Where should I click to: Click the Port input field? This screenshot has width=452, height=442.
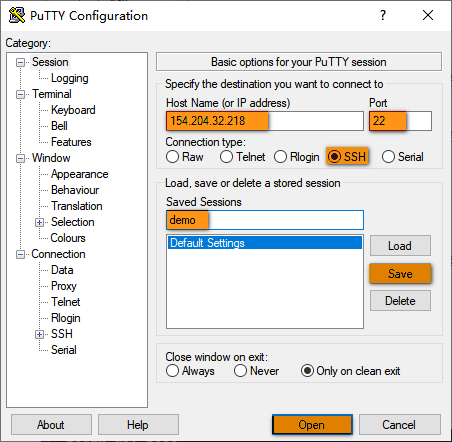tap(400, 121)
